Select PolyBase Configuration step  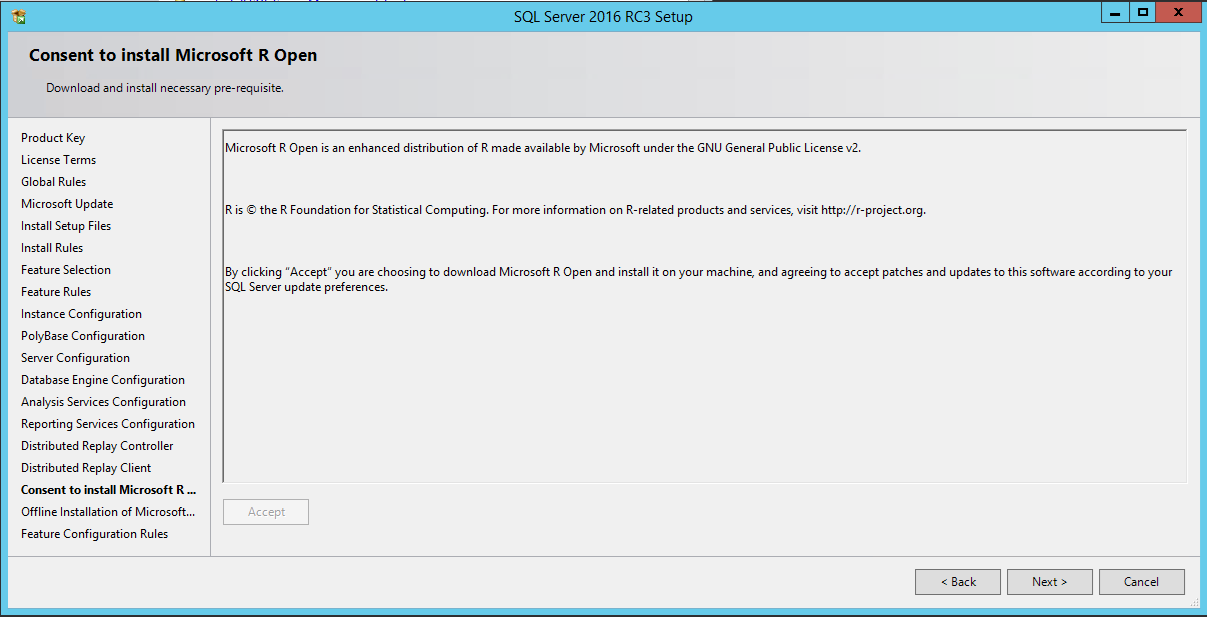pyautogui.click(x=83, y=336)
